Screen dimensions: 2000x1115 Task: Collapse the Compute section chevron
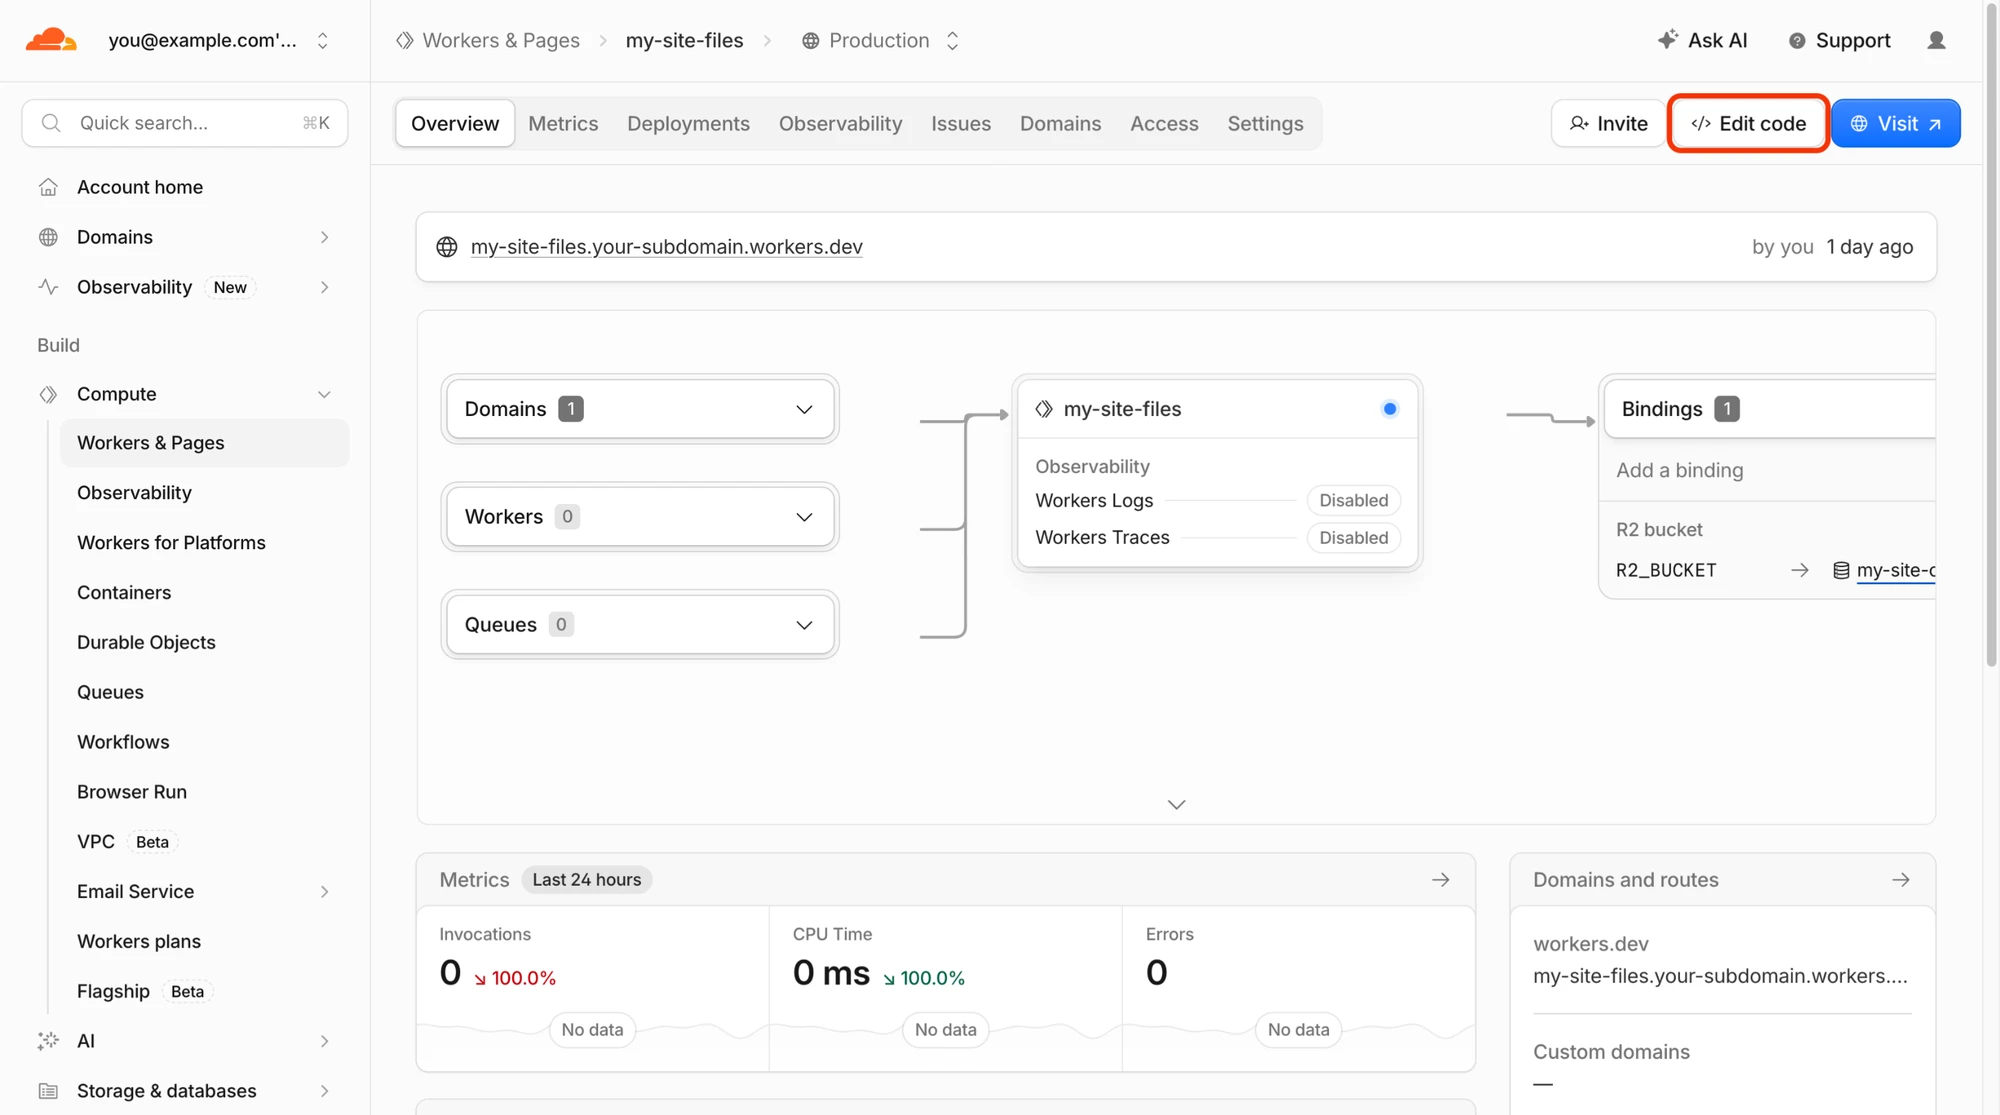[x=324, y=394]
